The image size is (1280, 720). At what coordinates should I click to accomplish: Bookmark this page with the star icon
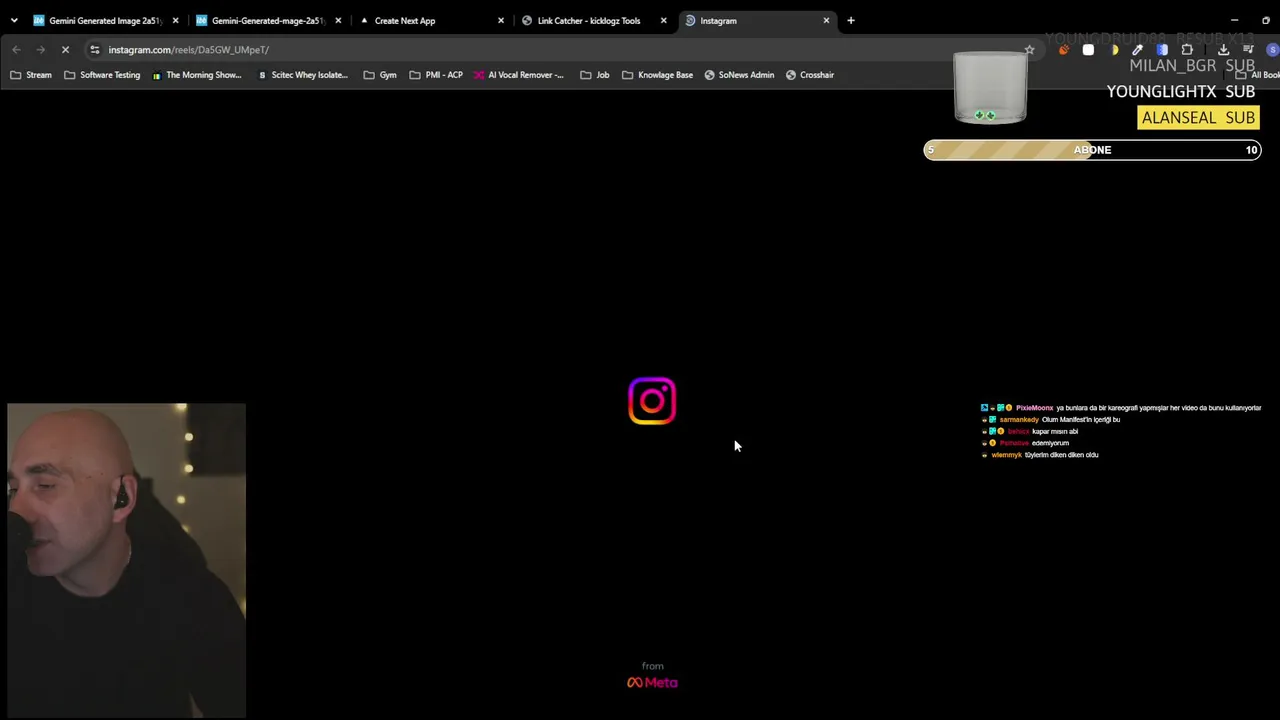pos(1029,49)
